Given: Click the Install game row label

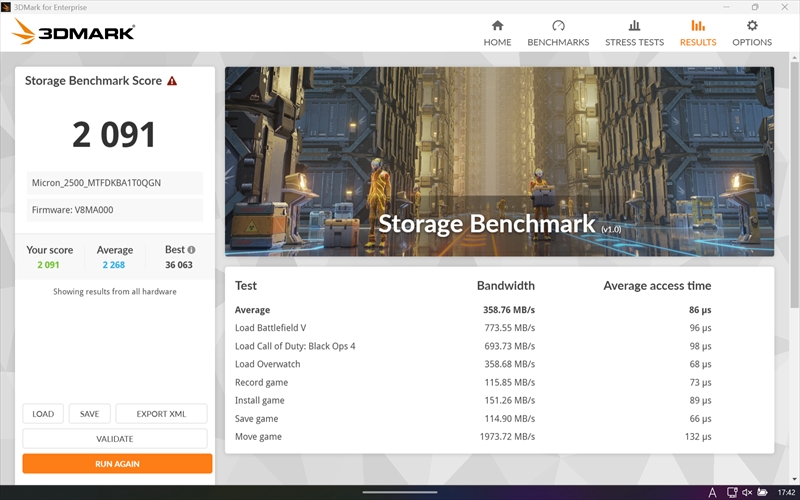Looking at the screenshot, I should click(260, 401).
